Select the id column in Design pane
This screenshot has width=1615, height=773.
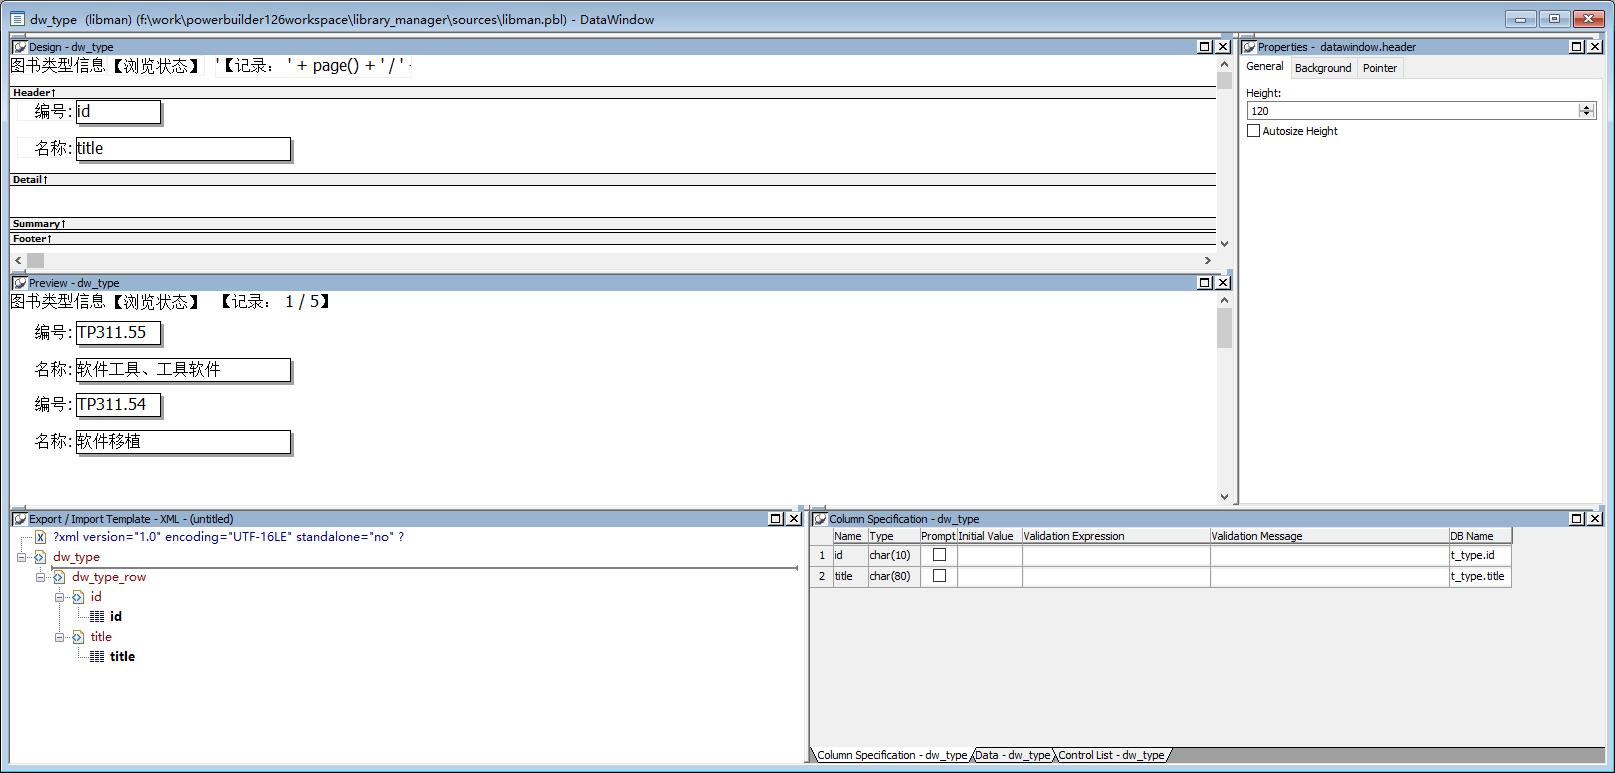118,112
